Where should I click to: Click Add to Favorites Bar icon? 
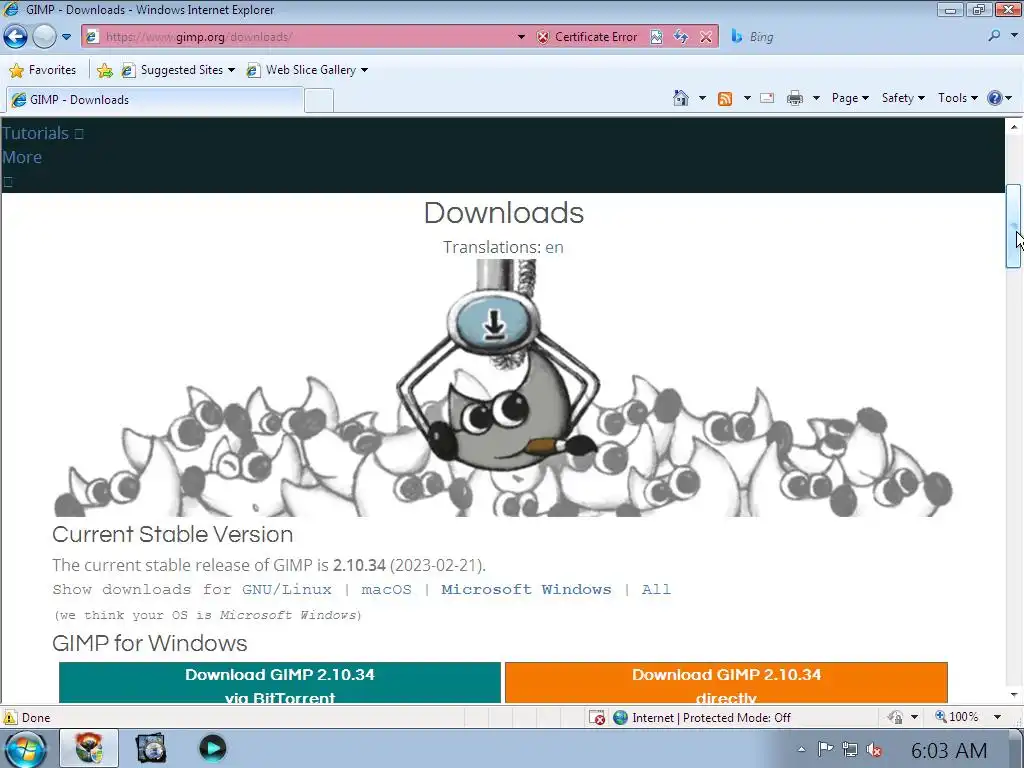[104, 70]
